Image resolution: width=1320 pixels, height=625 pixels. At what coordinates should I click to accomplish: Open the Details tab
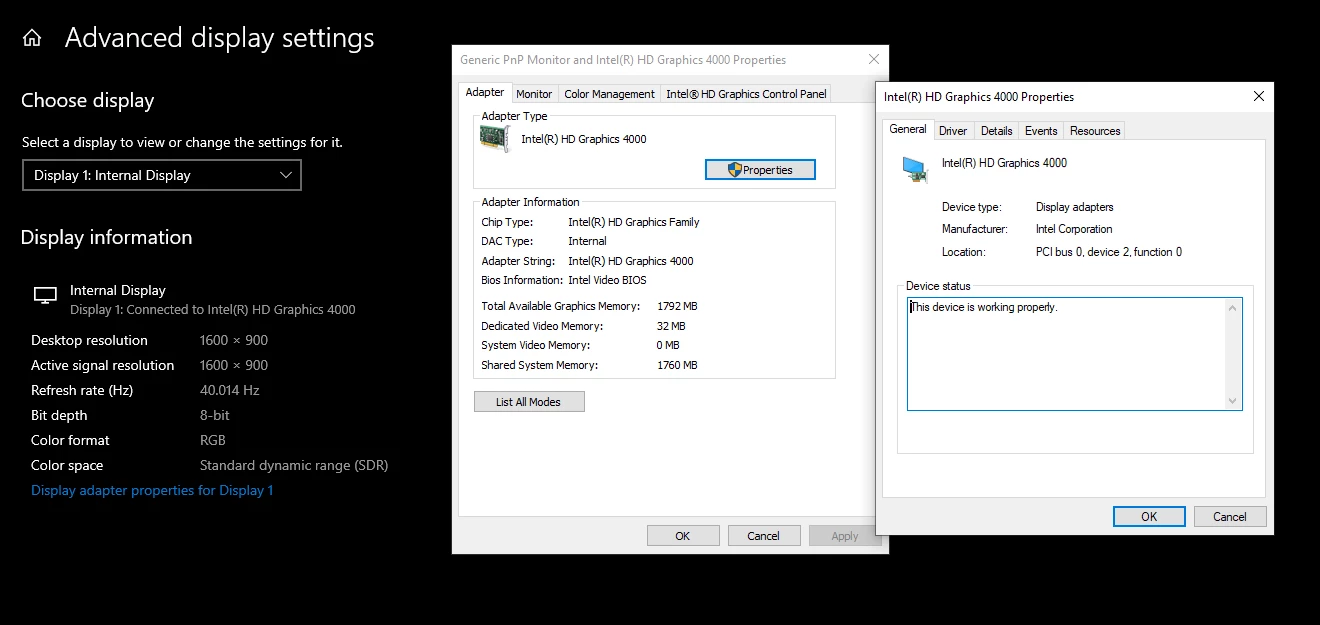click(x=996, y=131)
